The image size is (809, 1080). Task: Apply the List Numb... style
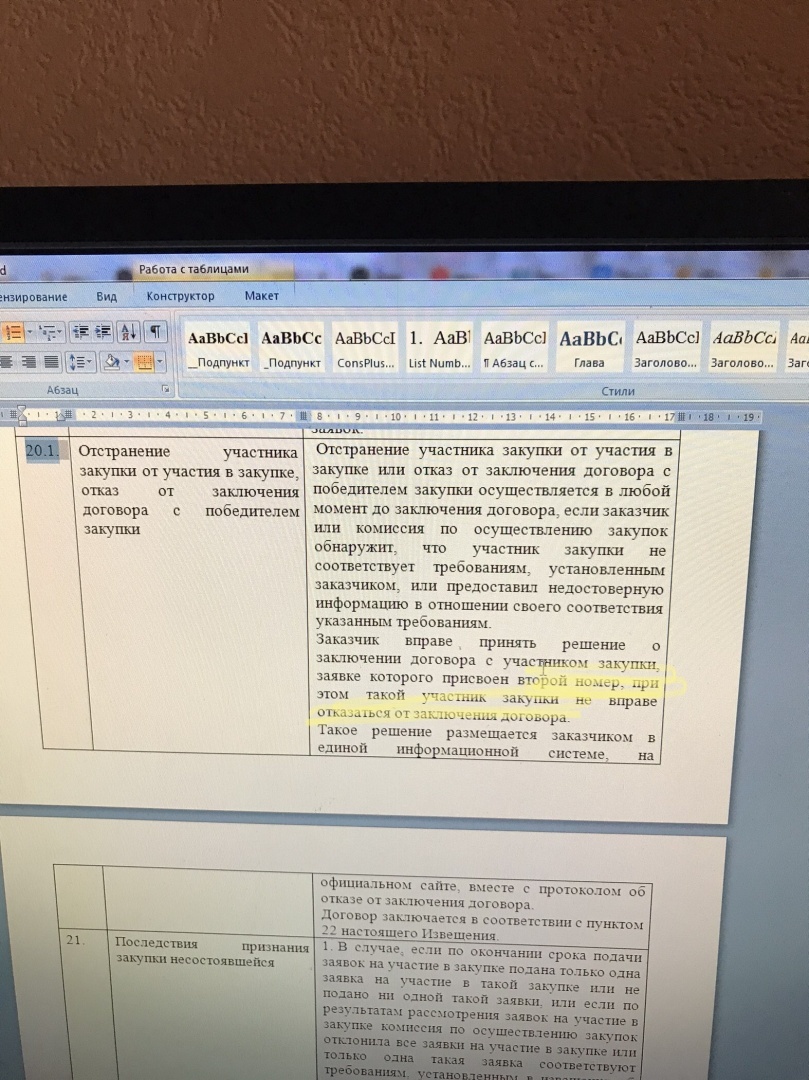439,348
